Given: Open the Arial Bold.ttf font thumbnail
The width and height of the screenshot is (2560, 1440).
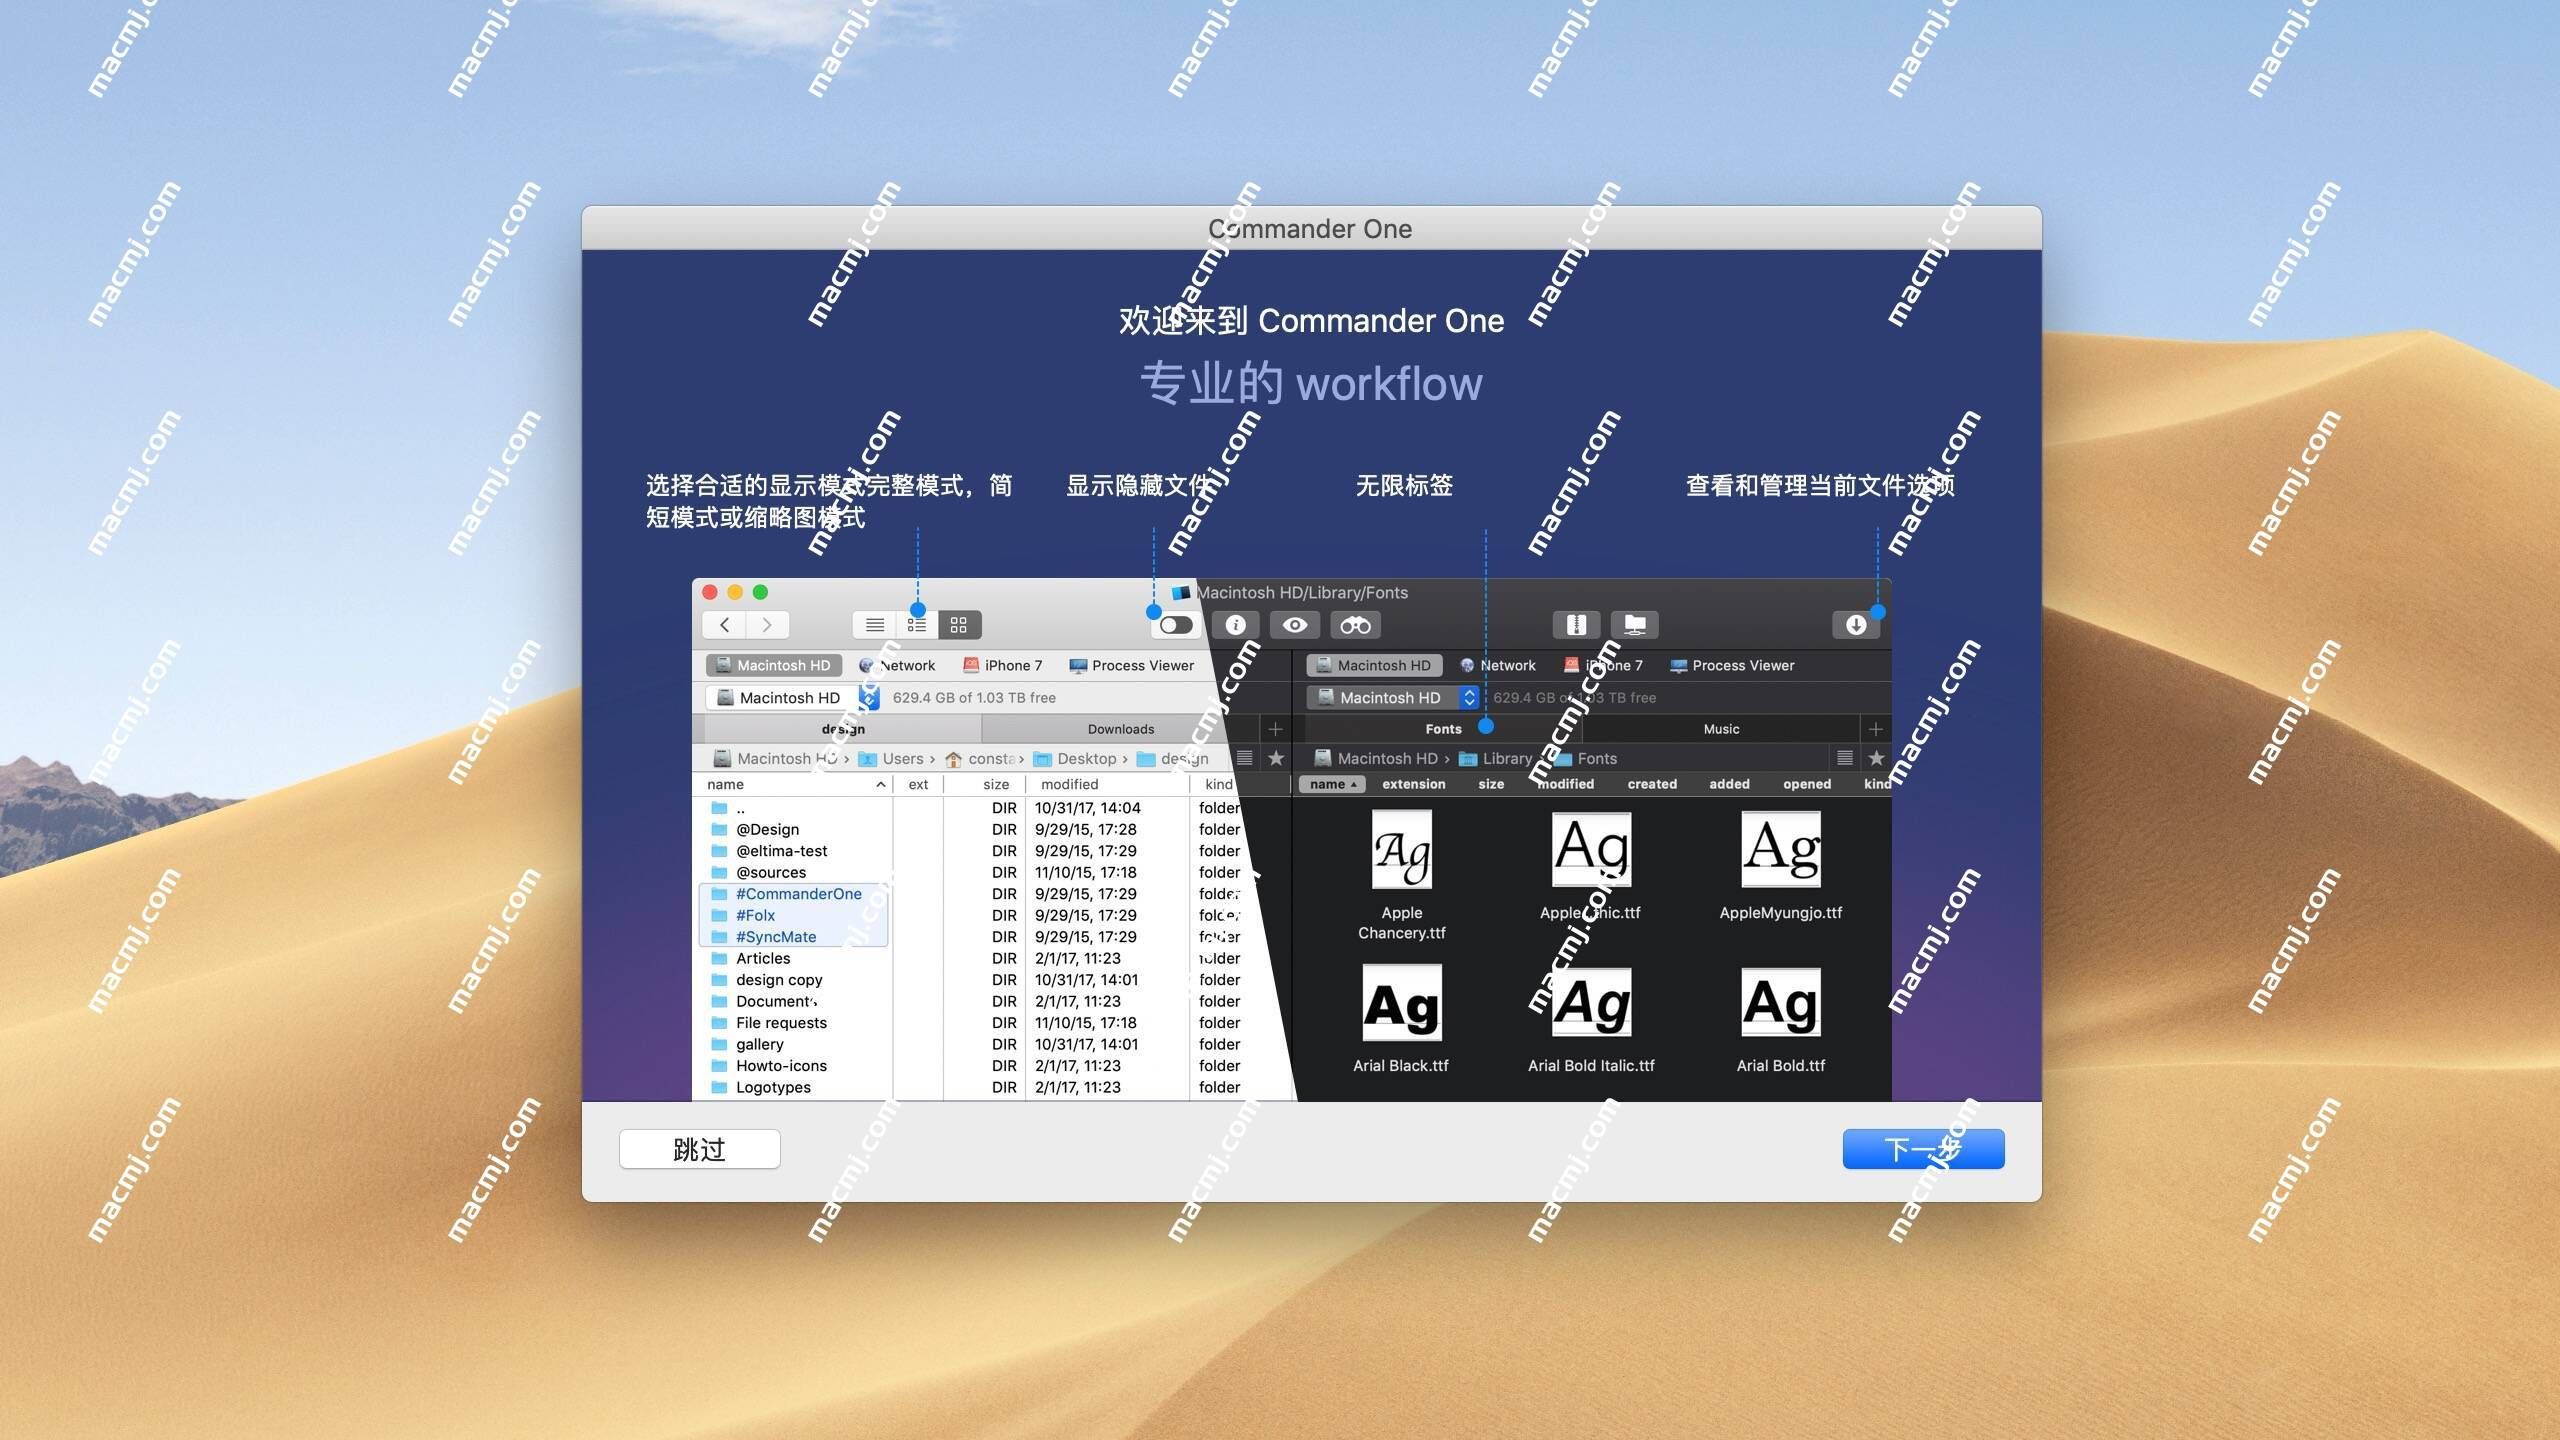Looking at the screenshot, I should click(1780, 1002).
